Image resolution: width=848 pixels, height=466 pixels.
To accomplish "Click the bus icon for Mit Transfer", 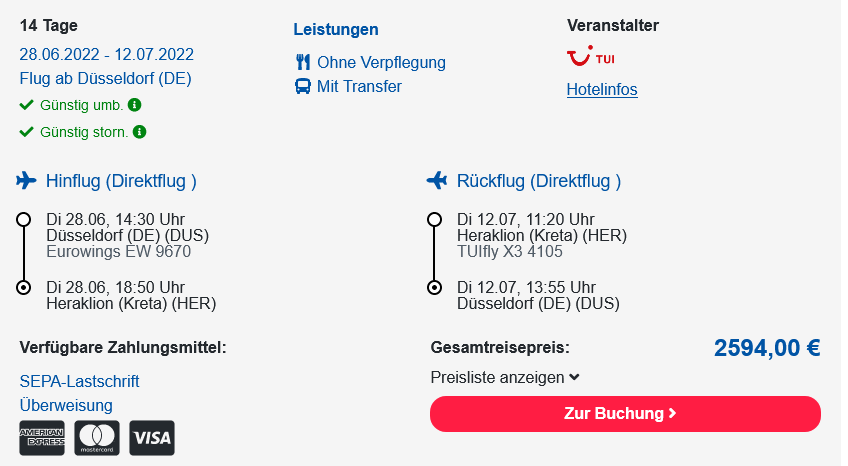I will [303, 86].
